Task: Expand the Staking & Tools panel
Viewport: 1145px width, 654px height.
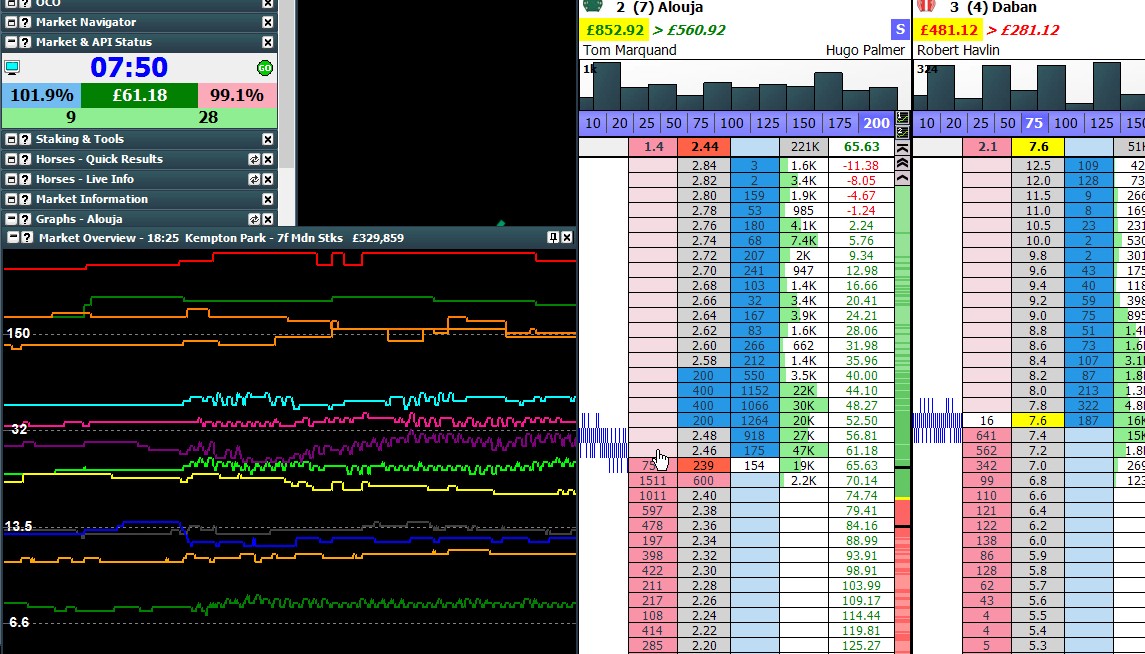Action: point(12,139)
